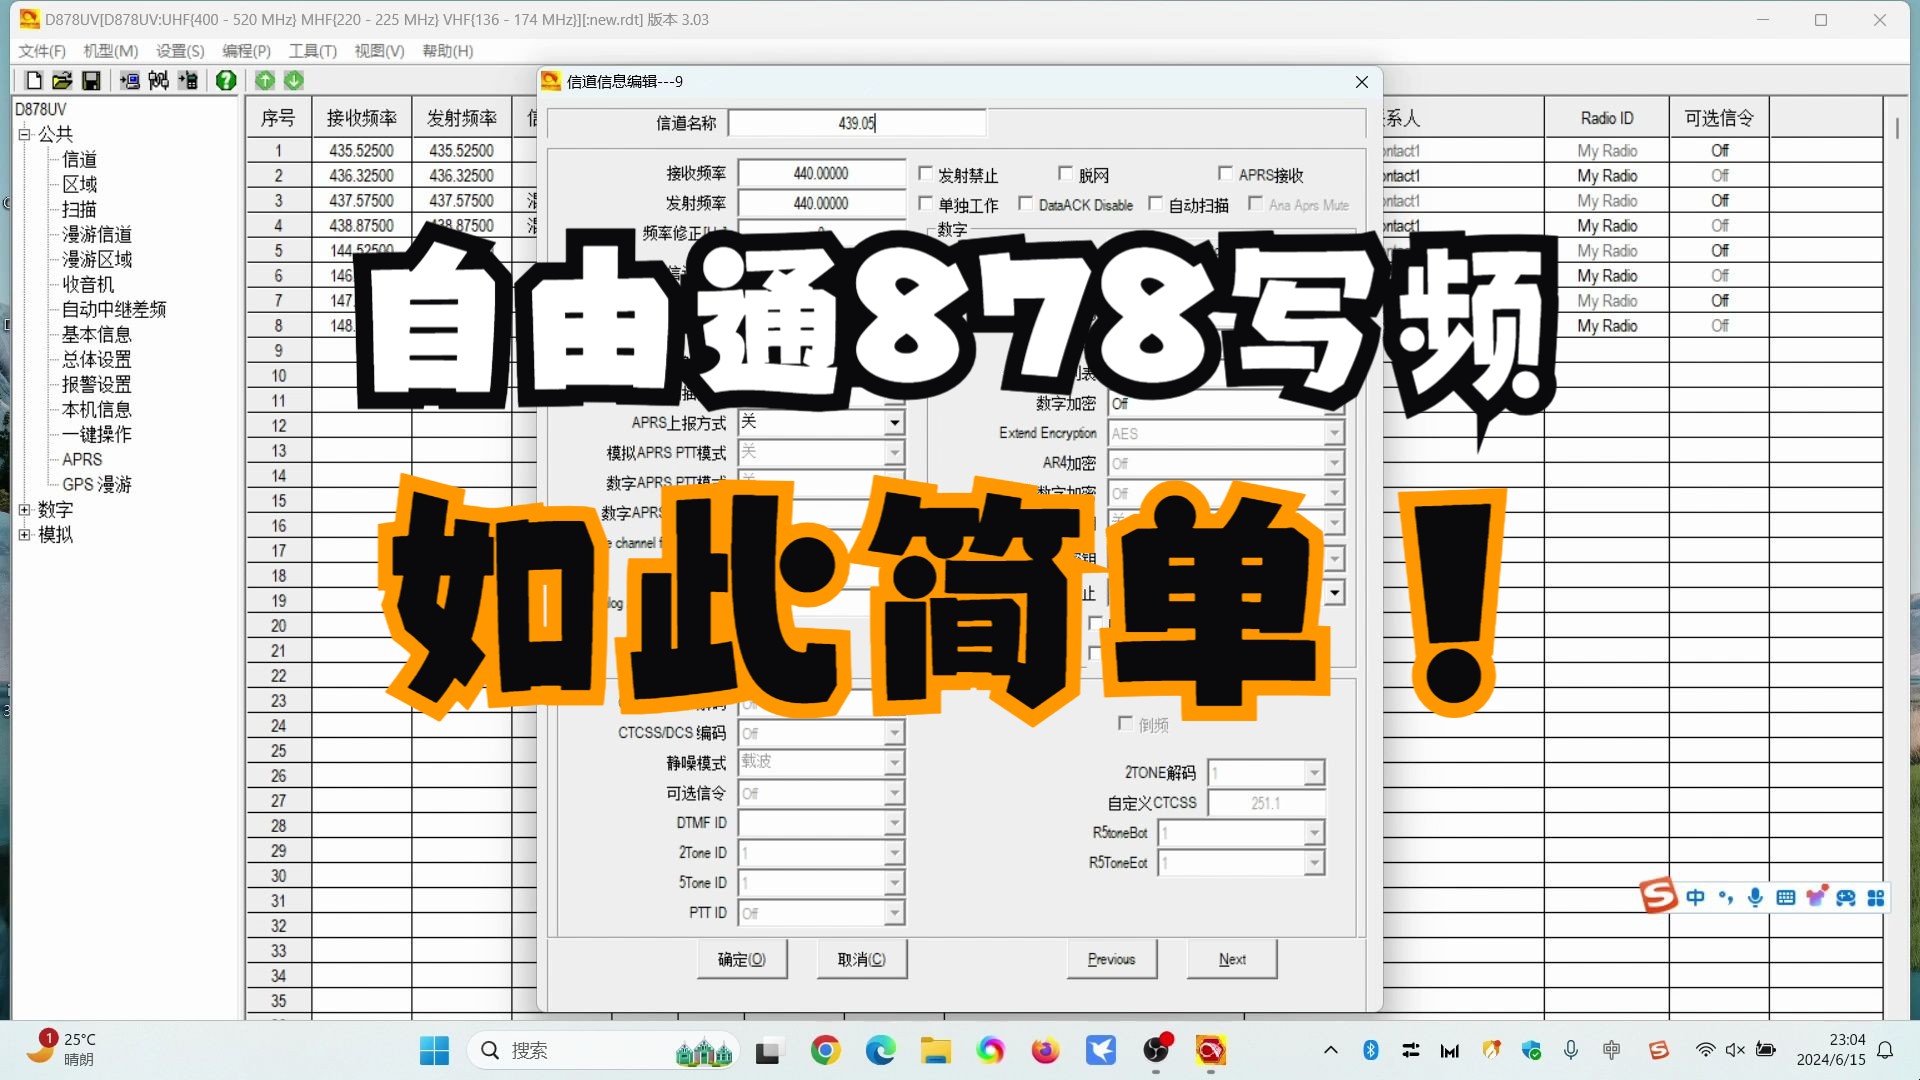Click the muted speaker volume tray icon
The height and width of the screenshot is (1080, 1920).
pos(1735,1050)
